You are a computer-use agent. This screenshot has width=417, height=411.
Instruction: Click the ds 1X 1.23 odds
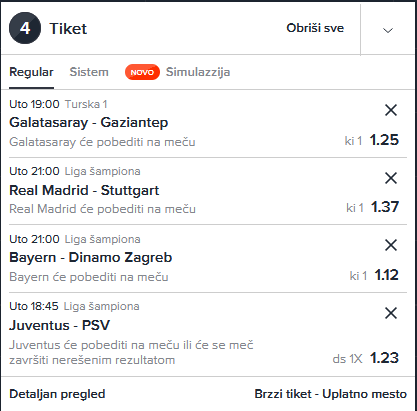tap(366, 358)
